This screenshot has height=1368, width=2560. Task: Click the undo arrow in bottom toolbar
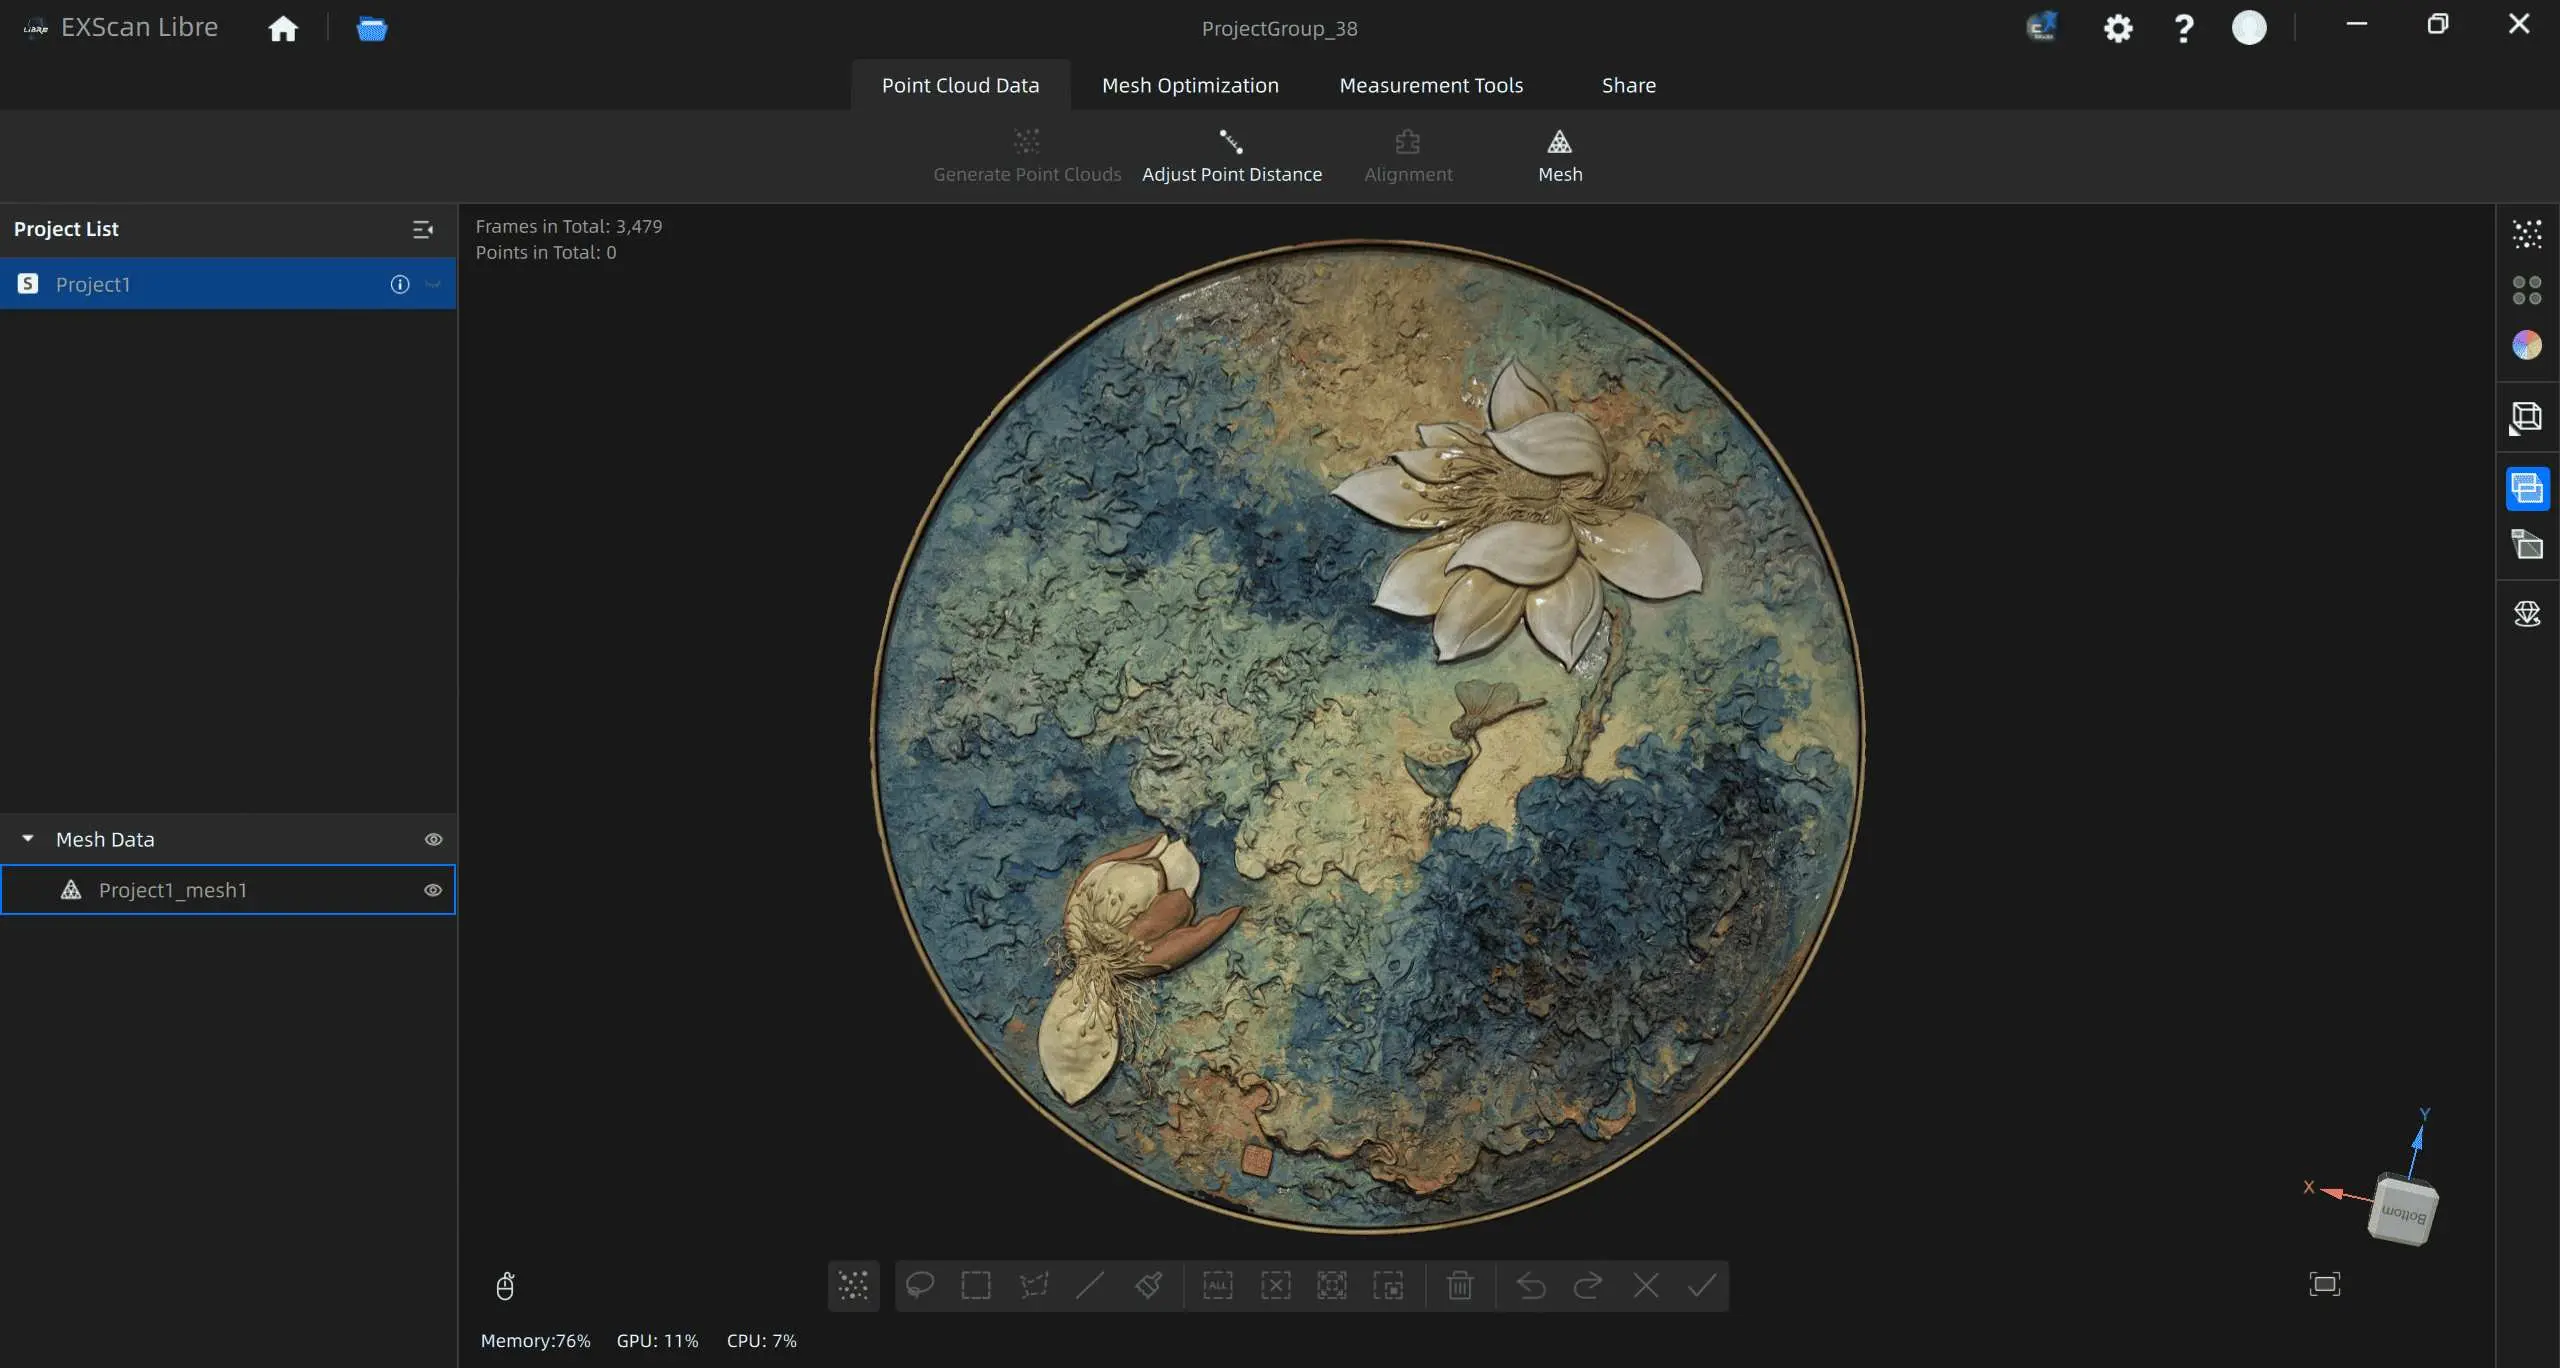tap(1530, 1285)
